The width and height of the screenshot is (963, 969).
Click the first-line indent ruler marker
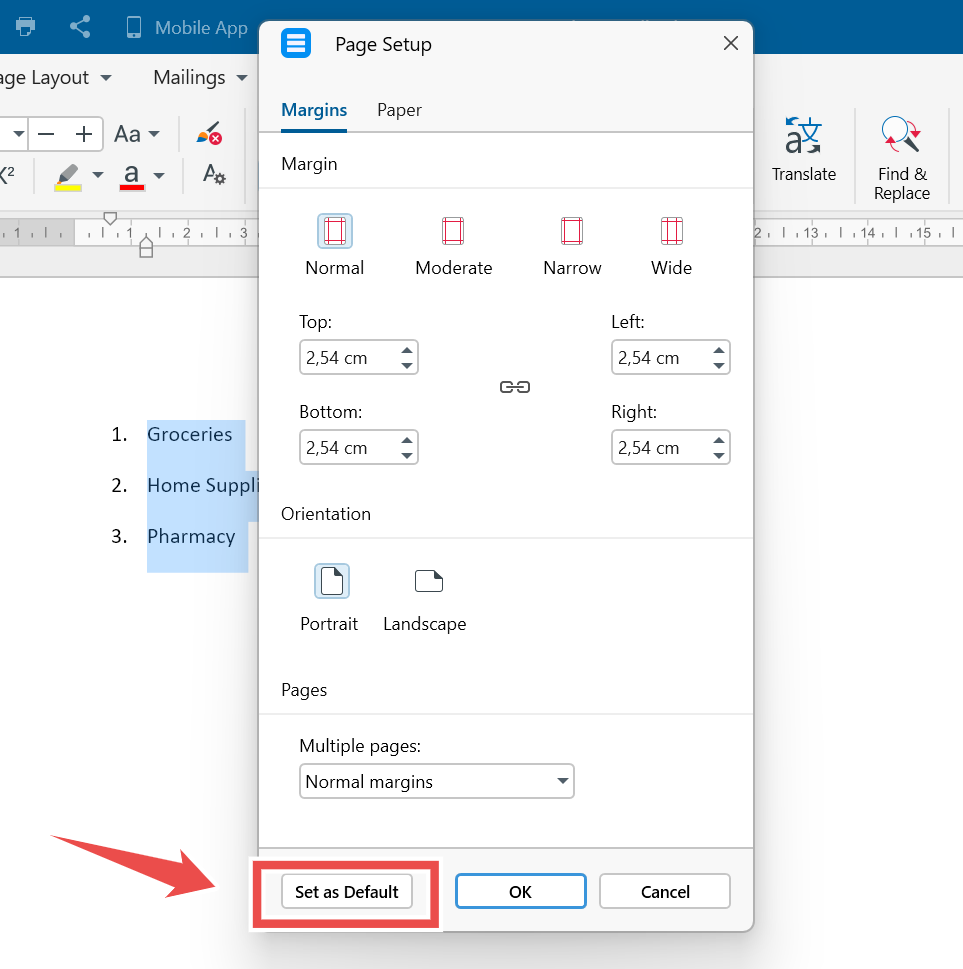(110, 218)
